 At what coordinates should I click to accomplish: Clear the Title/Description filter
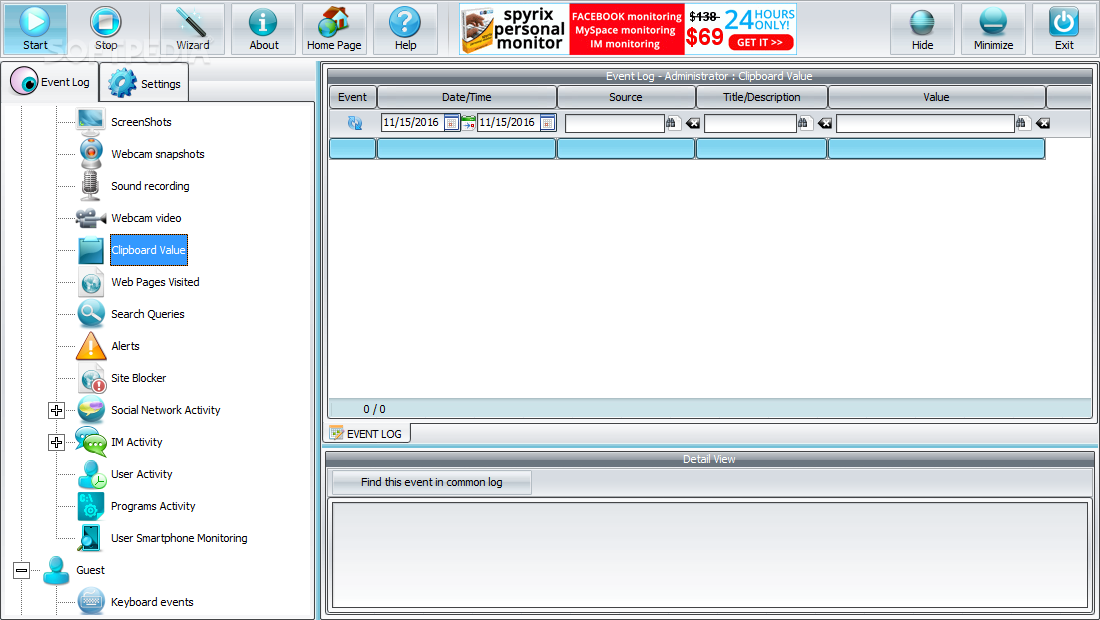(825, 123)
